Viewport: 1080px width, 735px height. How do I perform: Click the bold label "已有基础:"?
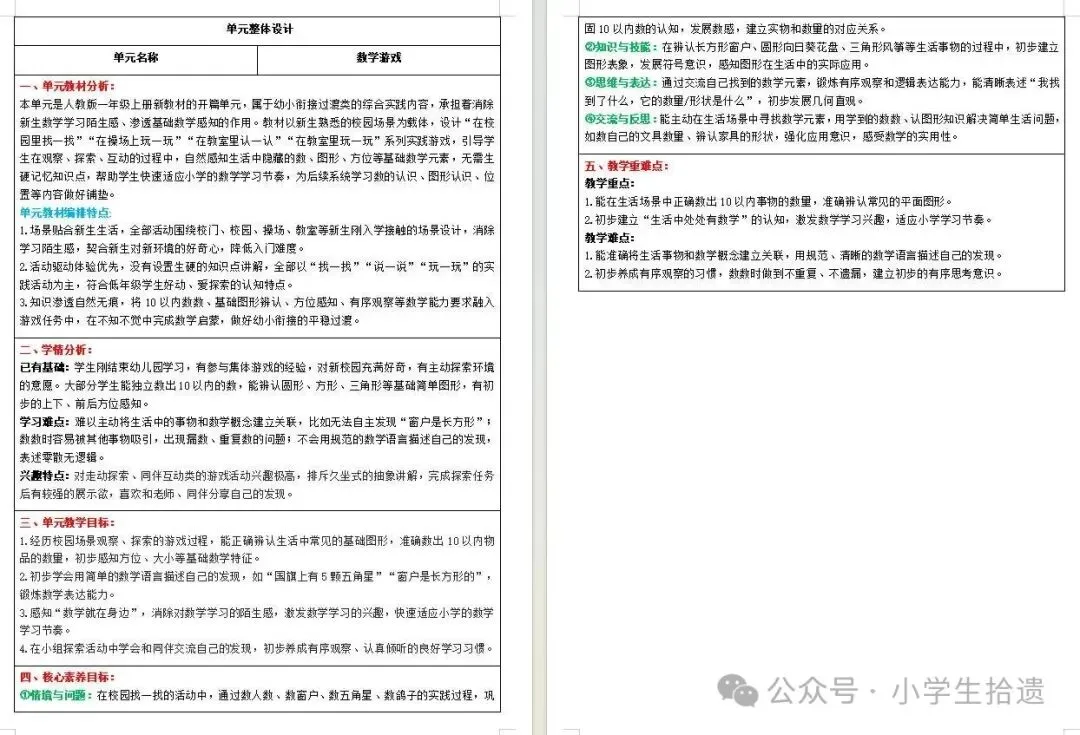tap(45, 368)
